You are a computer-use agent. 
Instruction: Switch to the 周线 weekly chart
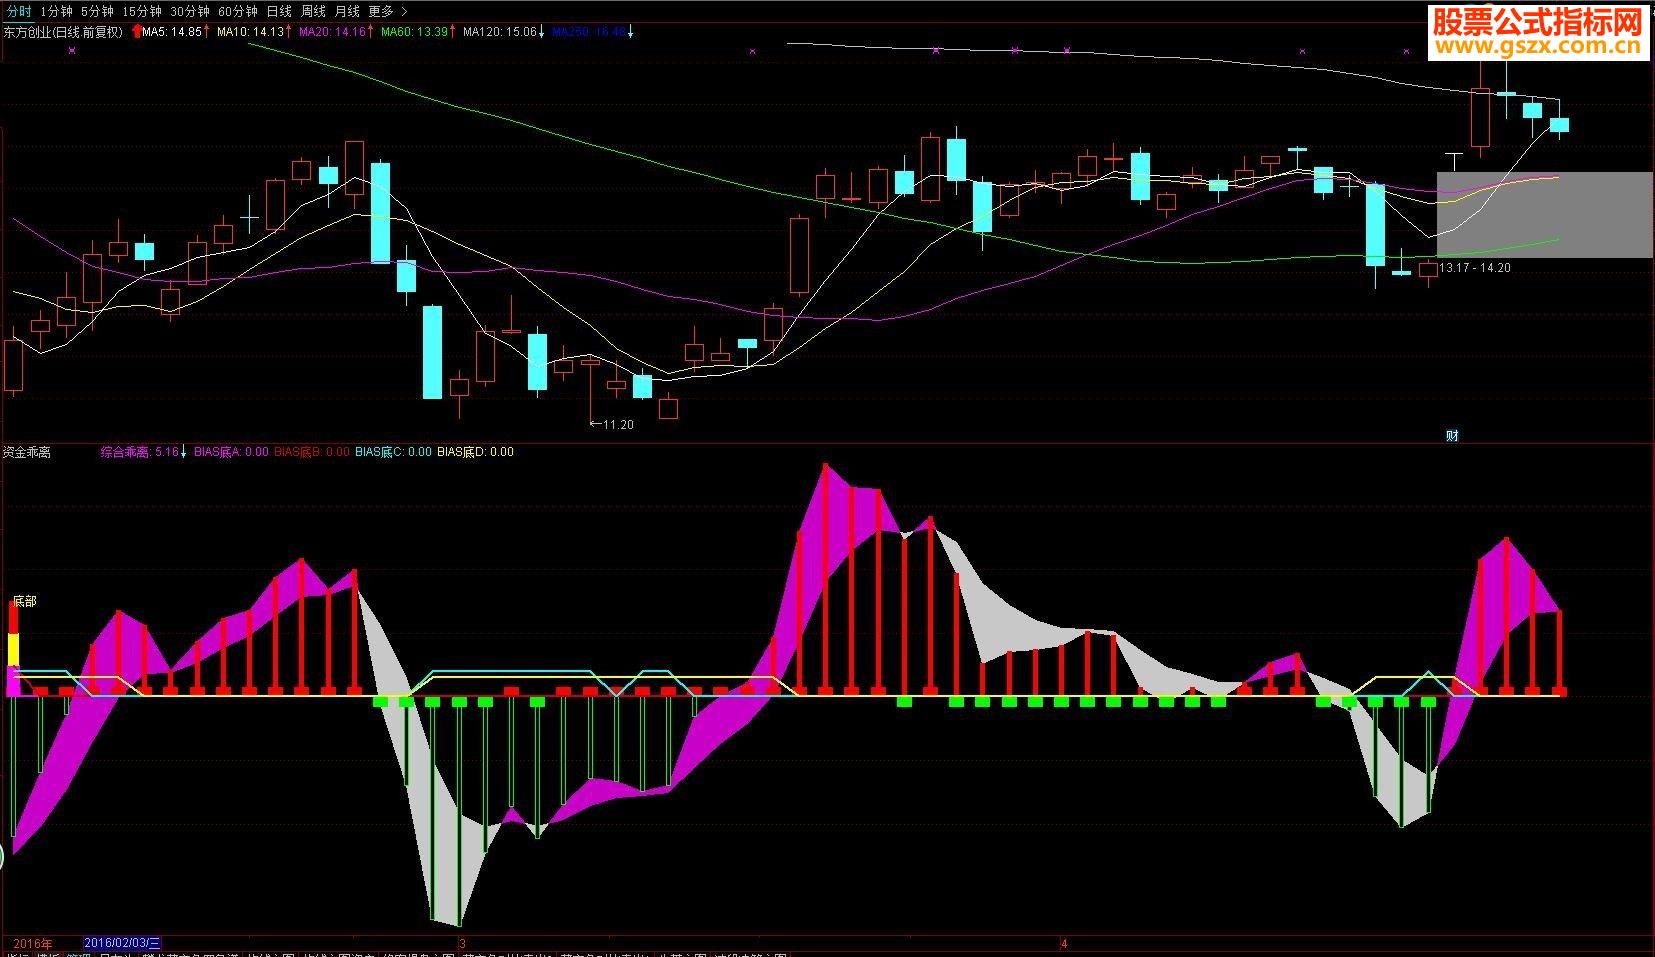coord(313,11)
